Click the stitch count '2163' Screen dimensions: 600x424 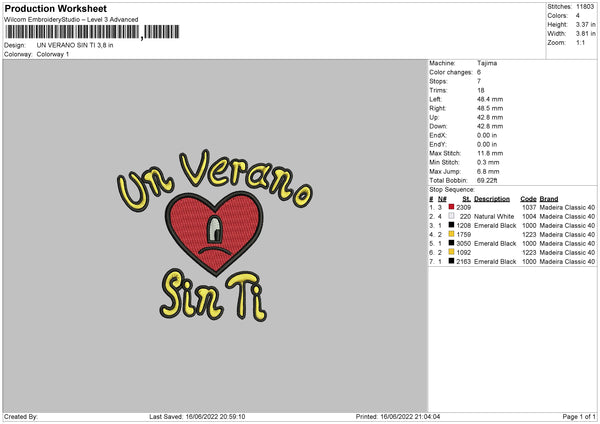[463, 261]
